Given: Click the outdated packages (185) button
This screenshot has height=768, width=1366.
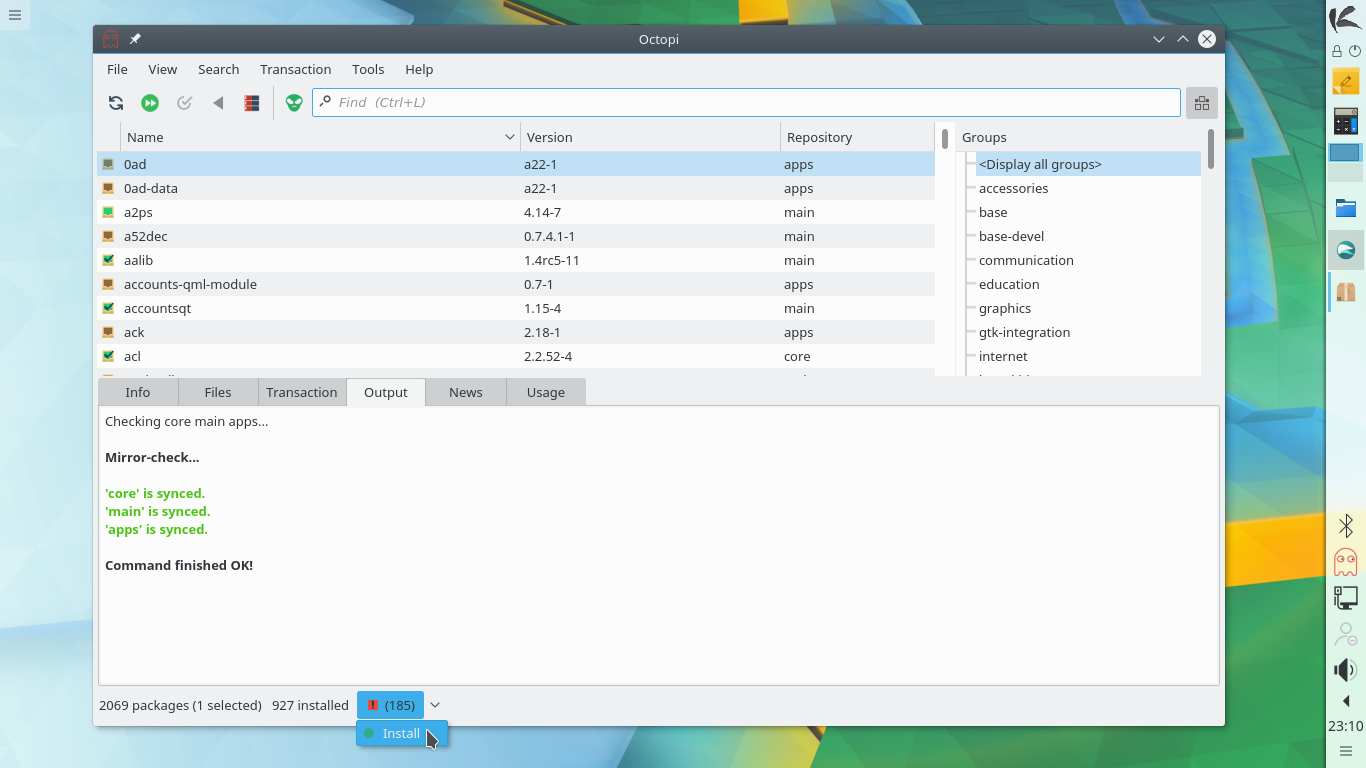Looking at the screenshot, I should 390,705.
